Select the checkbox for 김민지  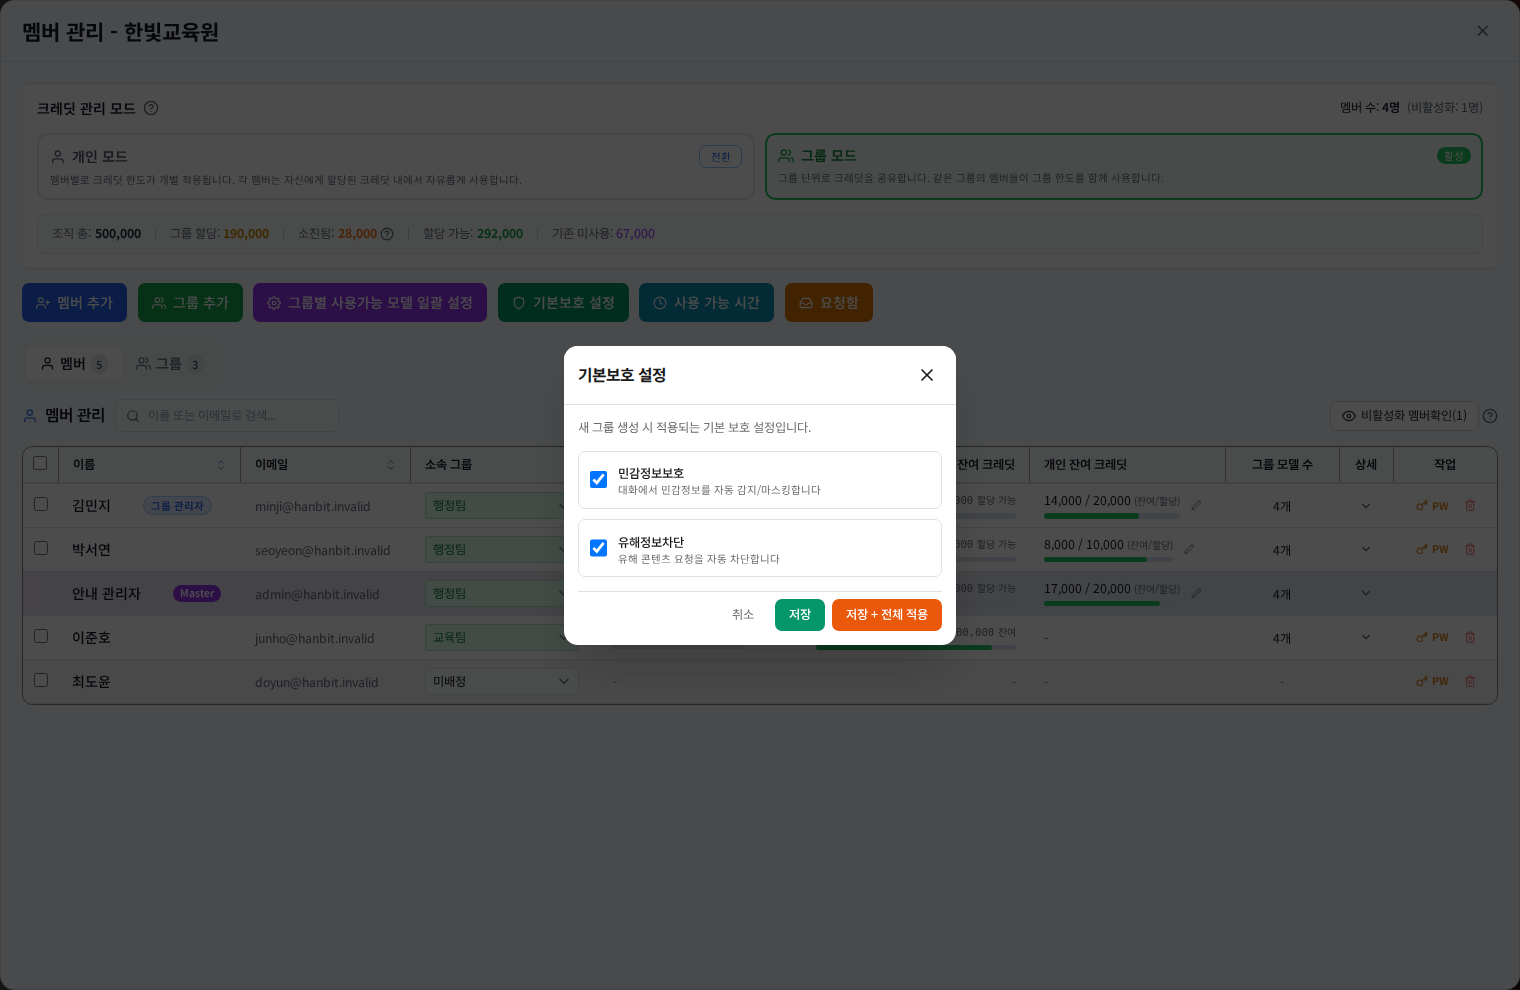tap(41, 504)
